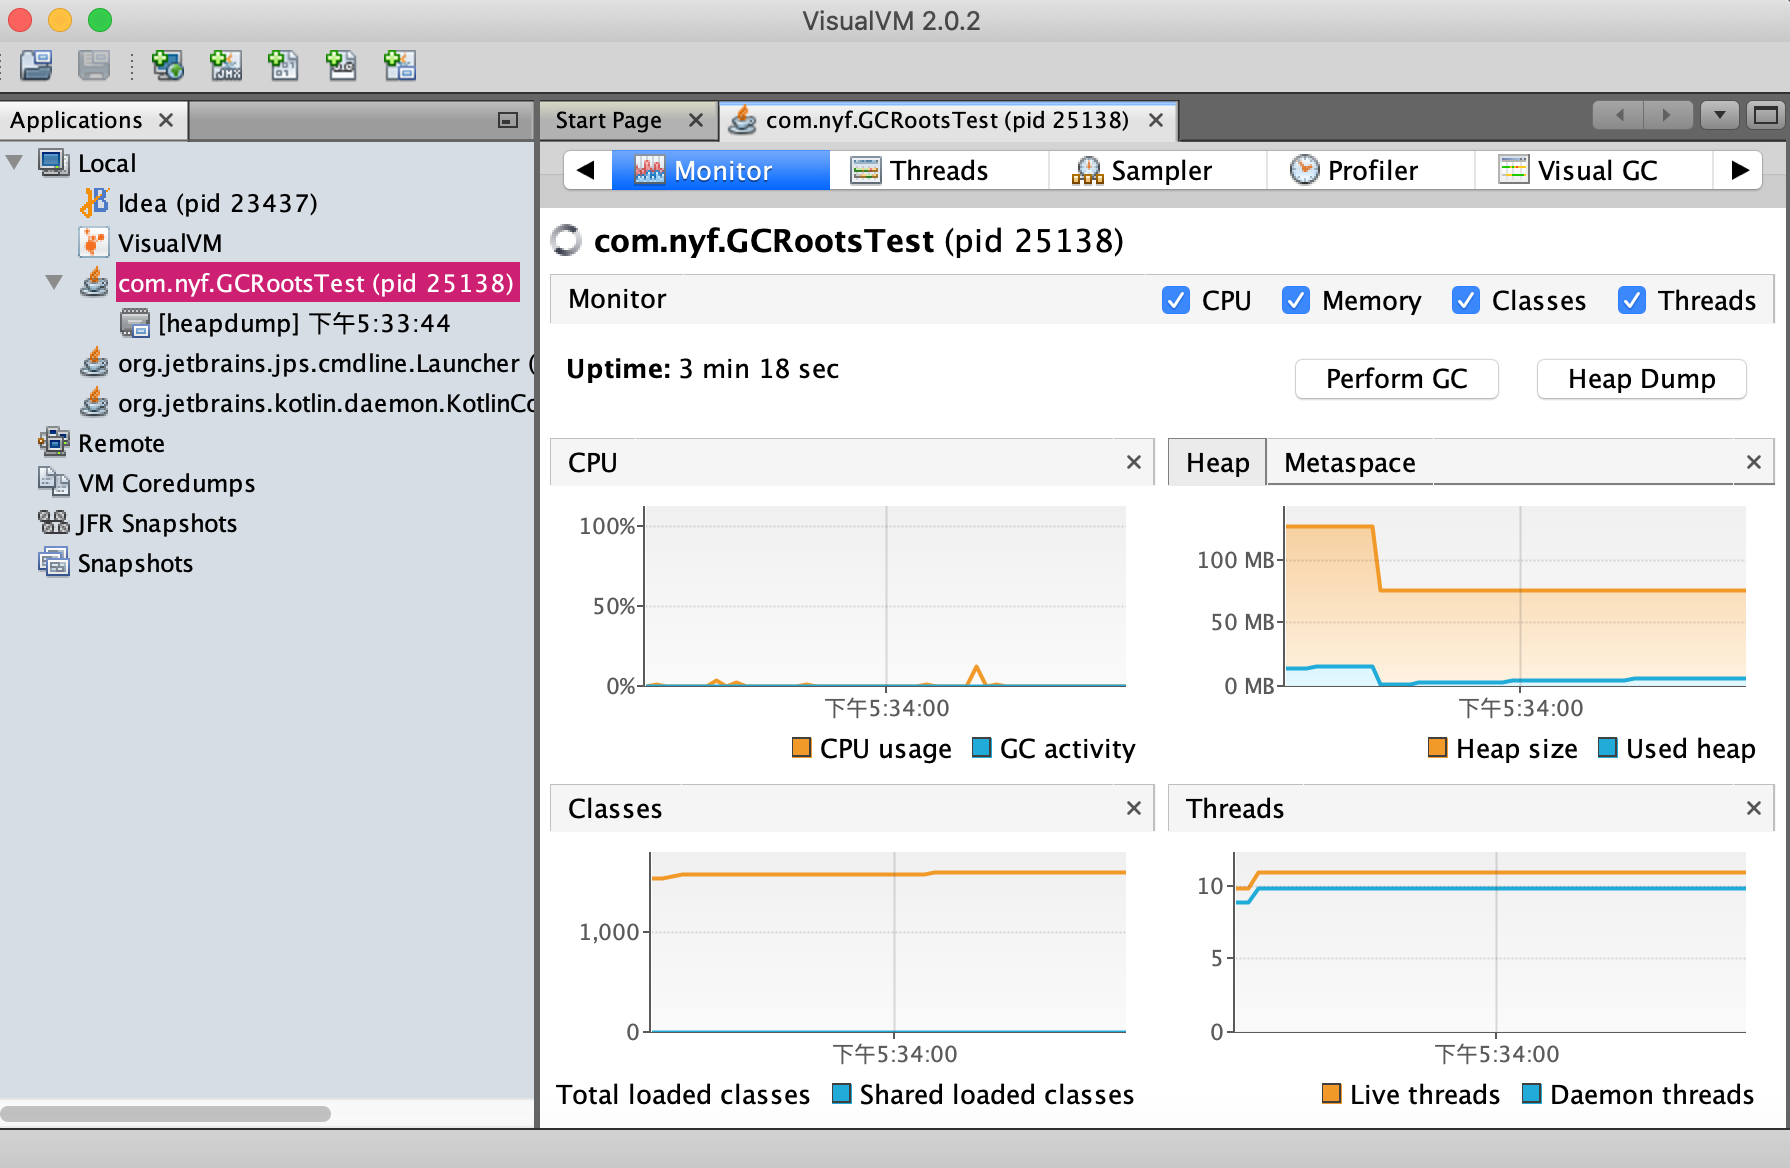Click the kotlin.daemon Java process icon
This screenshot has height=1168, width=1790.
coord(94,402)
